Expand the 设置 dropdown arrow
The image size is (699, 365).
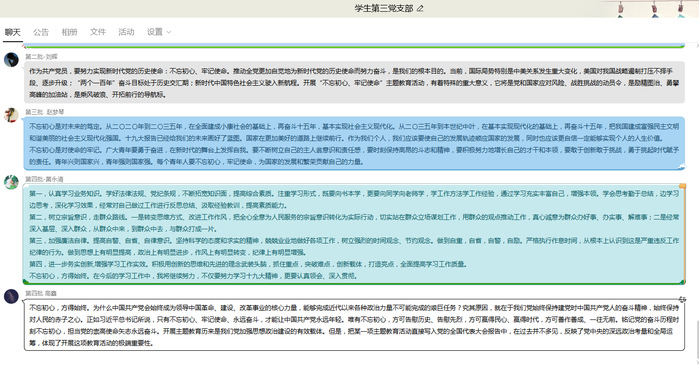pyautogui.click(x=169, y=32)
